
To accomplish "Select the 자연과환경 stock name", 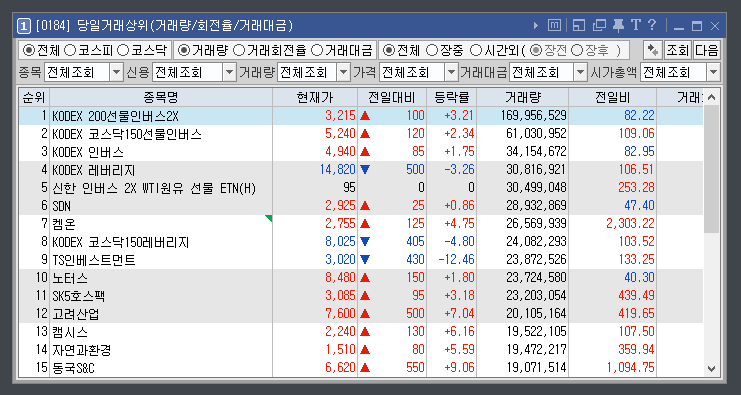I will (82, 350).
